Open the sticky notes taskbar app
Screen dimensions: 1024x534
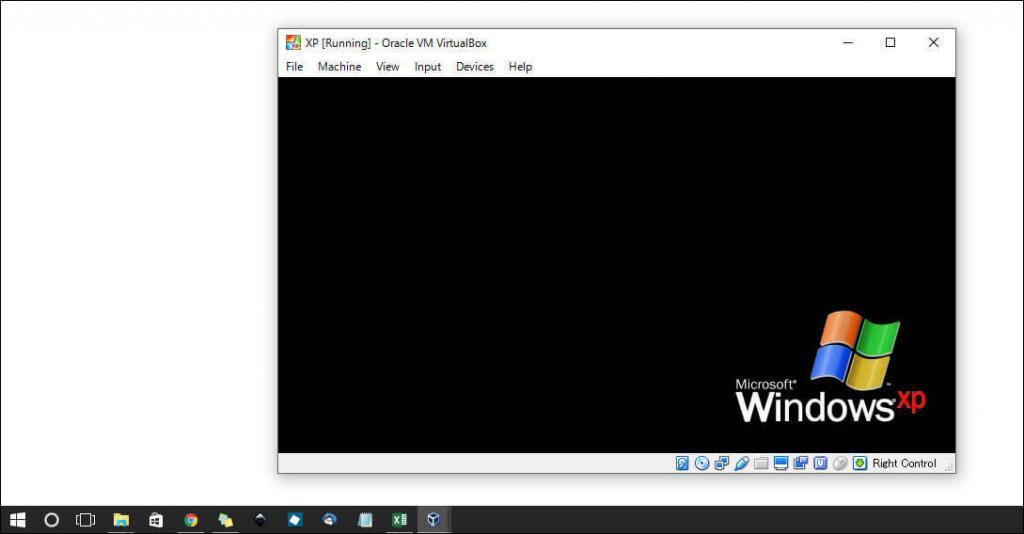pos(225,520)
